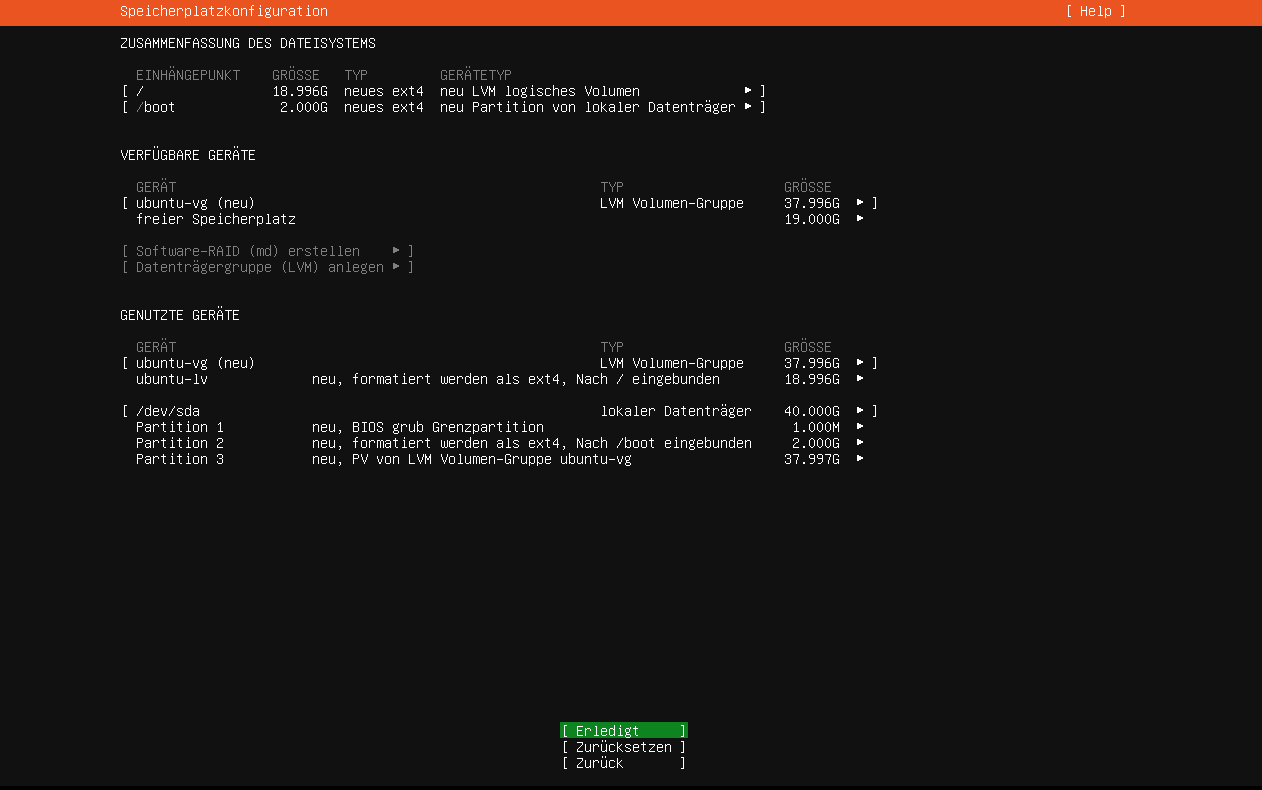This screenshot has height=790, width=1262.
Task: Expand the ubuntu-lv logical volume options
Action: point(862,379)
